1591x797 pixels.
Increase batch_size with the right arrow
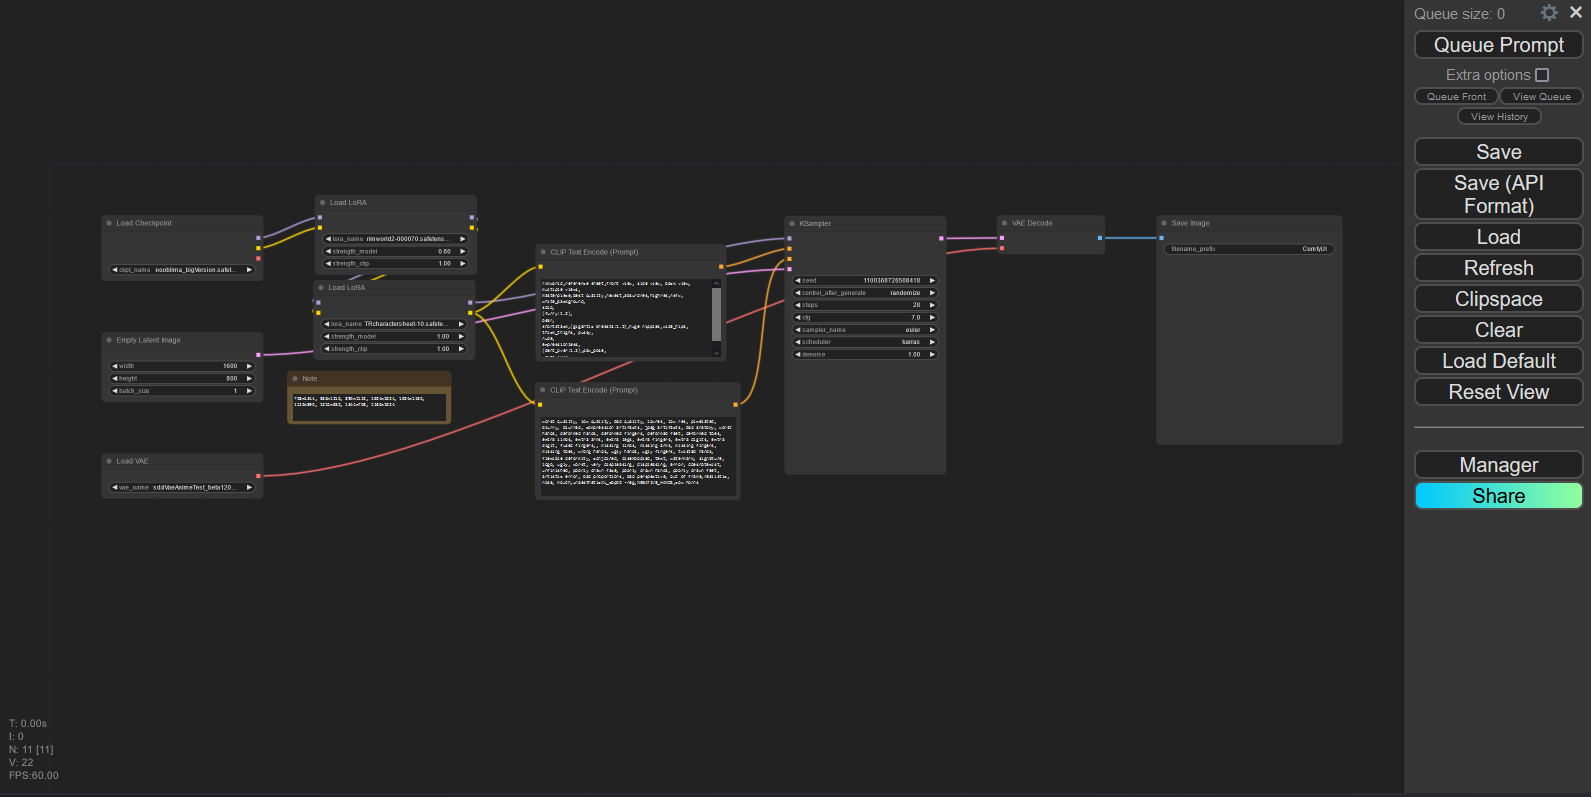(249, 391)
